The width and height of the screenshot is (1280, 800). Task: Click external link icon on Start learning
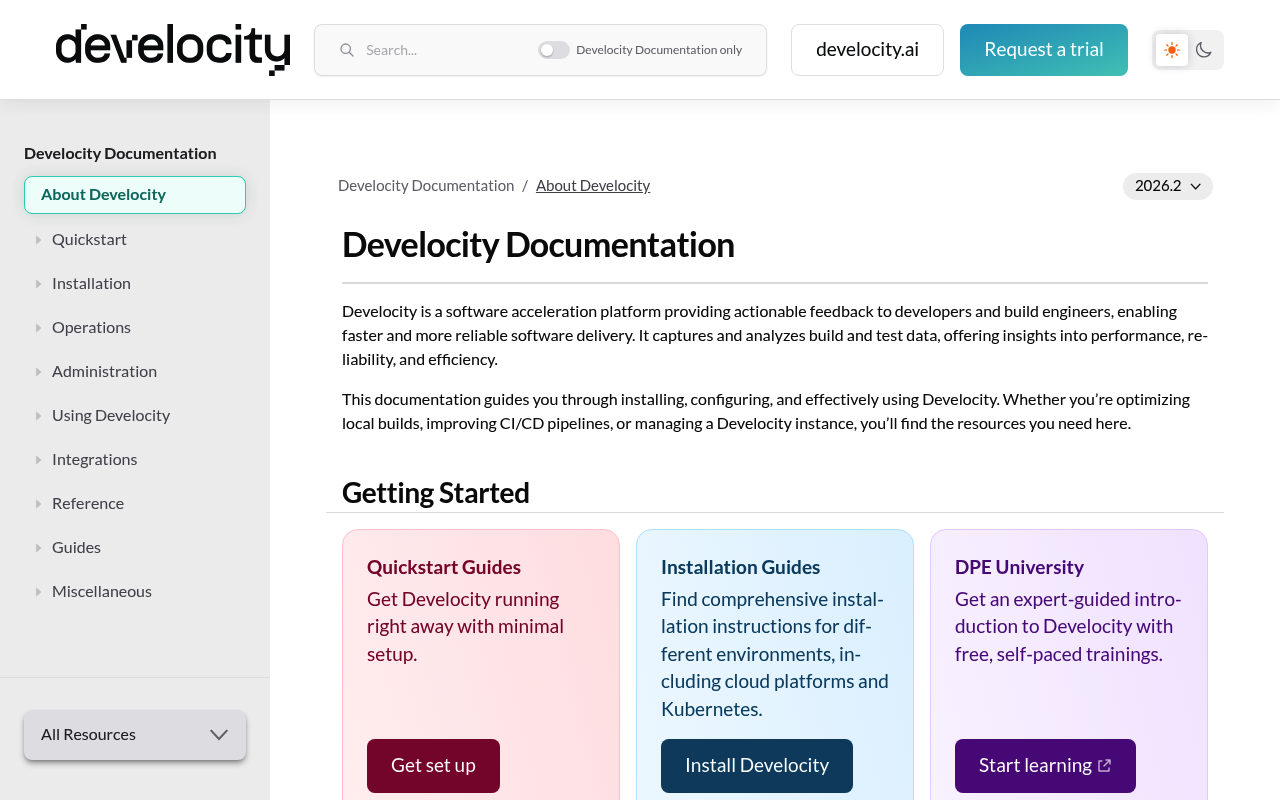point(1105,765)
